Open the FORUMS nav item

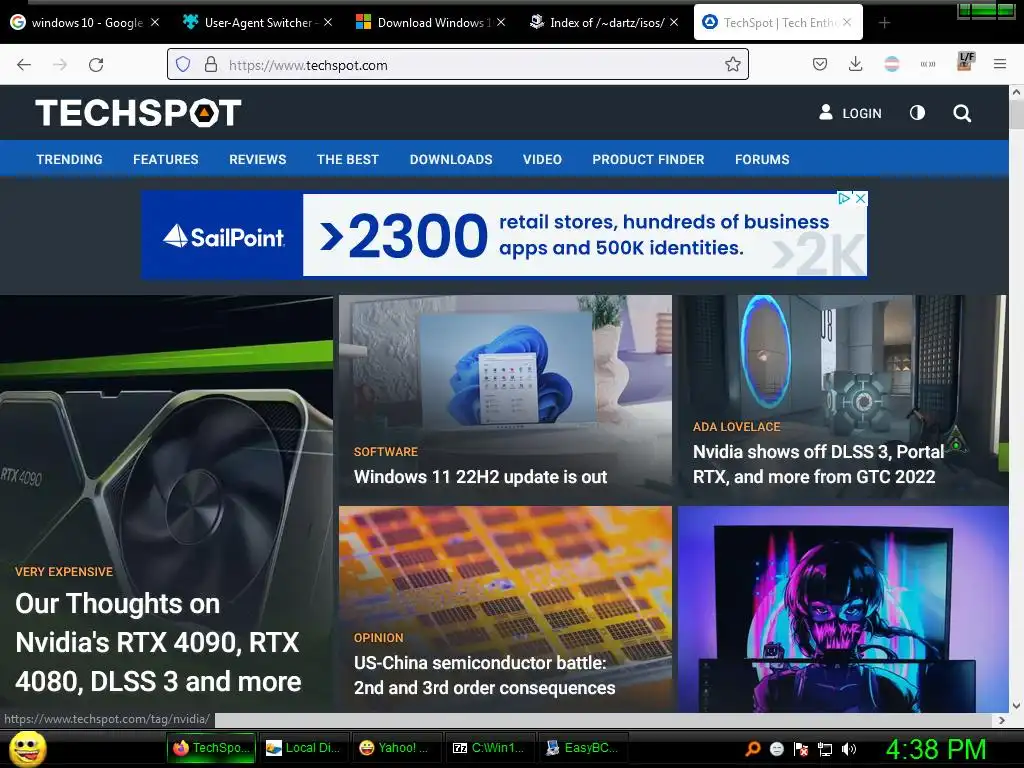[x=762, y=159]
